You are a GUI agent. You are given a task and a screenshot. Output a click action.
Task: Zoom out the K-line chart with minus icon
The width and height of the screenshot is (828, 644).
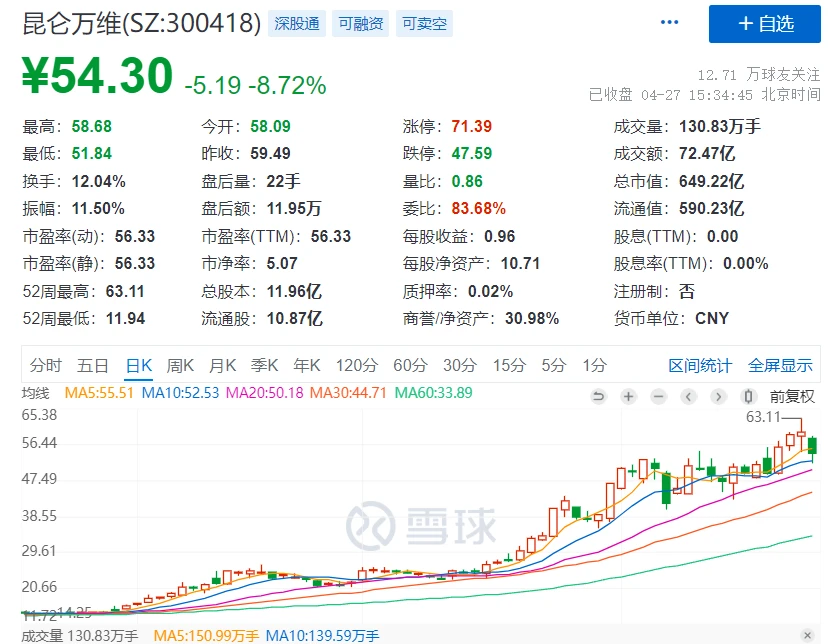coord(658,396)
